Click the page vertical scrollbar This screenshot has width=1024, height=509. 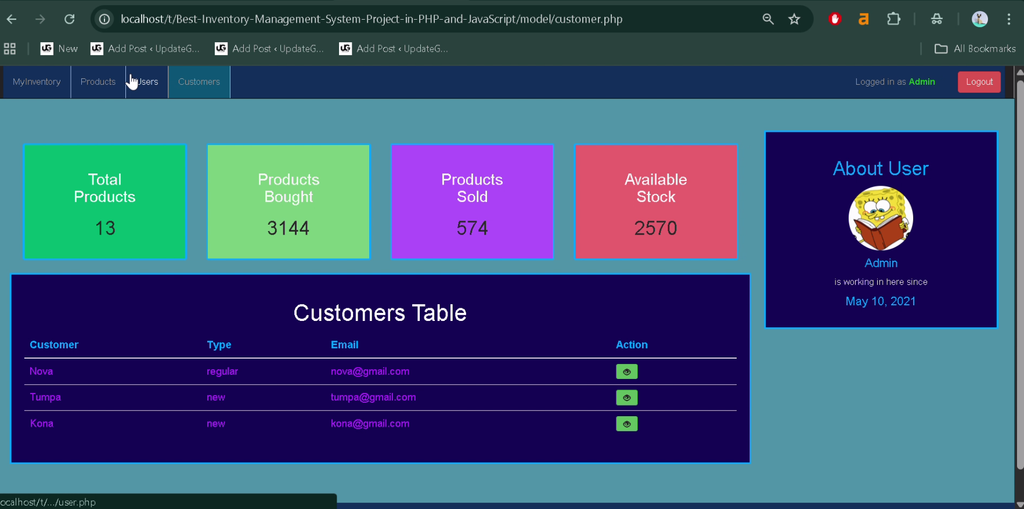[1020, 273]
